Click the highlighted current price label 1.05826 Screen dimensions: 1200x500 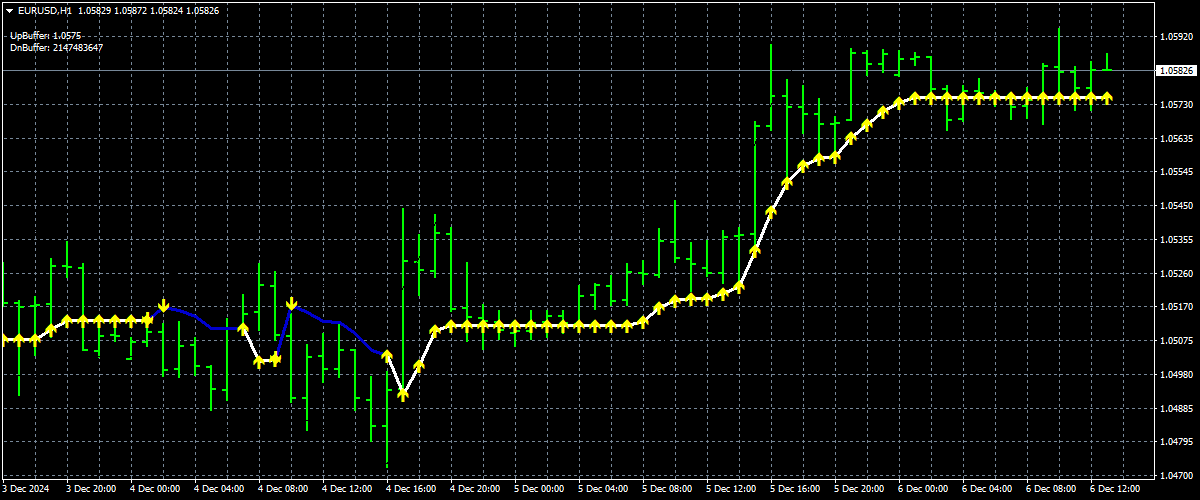pos(1175,71)
